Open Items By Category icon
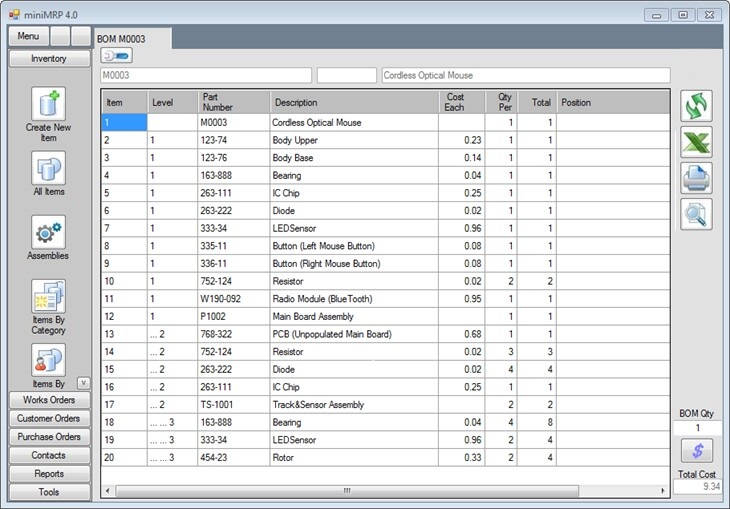 pos(48,297)
